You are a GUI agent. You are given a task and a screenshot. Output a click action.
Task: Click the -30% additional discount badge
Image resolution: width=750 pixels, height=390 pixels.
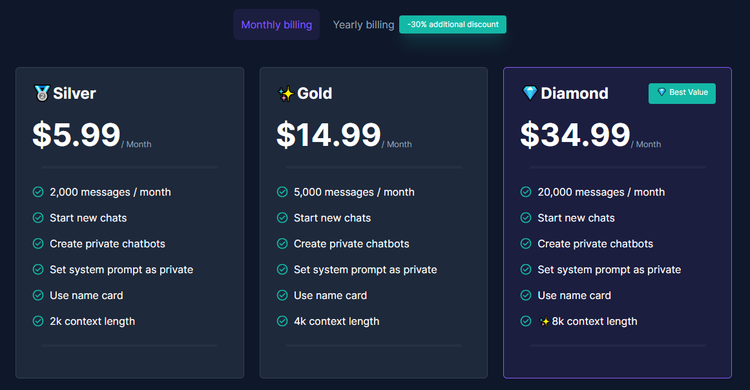(x=452, y=24)
